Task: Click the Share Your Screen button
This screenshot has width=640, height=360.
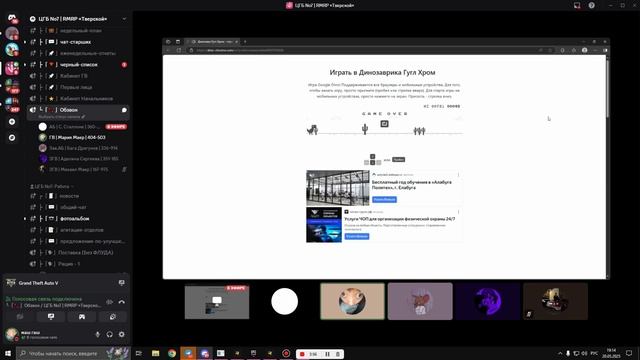Action: tap(51, 317)
